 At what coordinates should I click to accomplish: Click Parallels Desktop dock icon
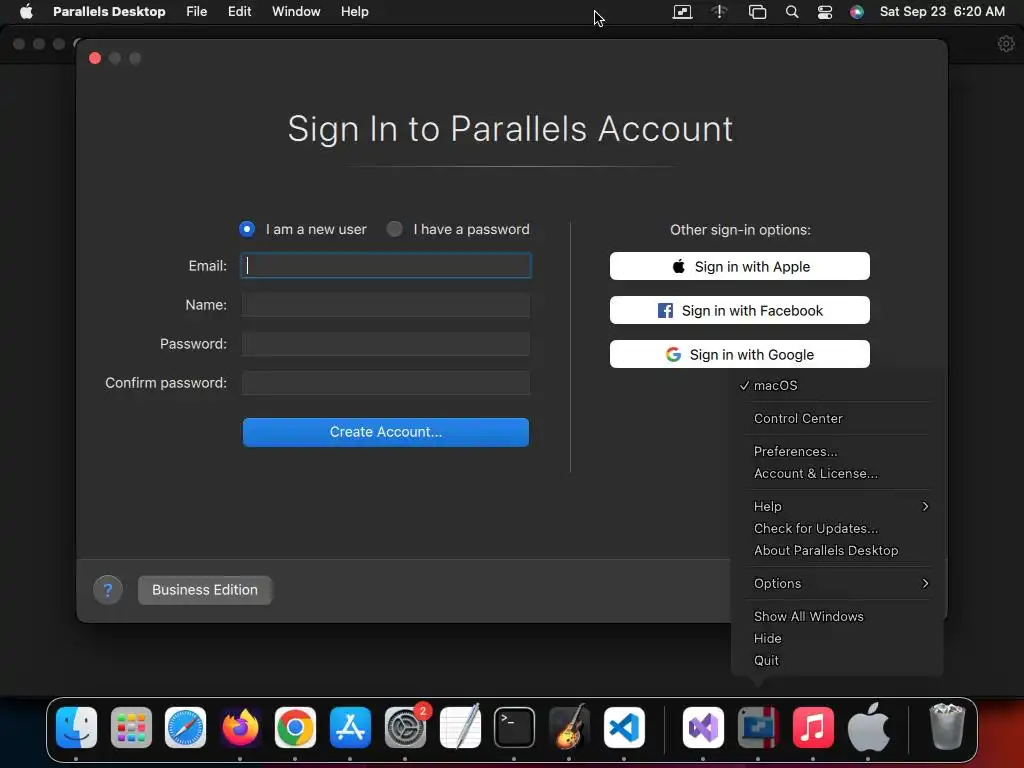coord(758,727)
